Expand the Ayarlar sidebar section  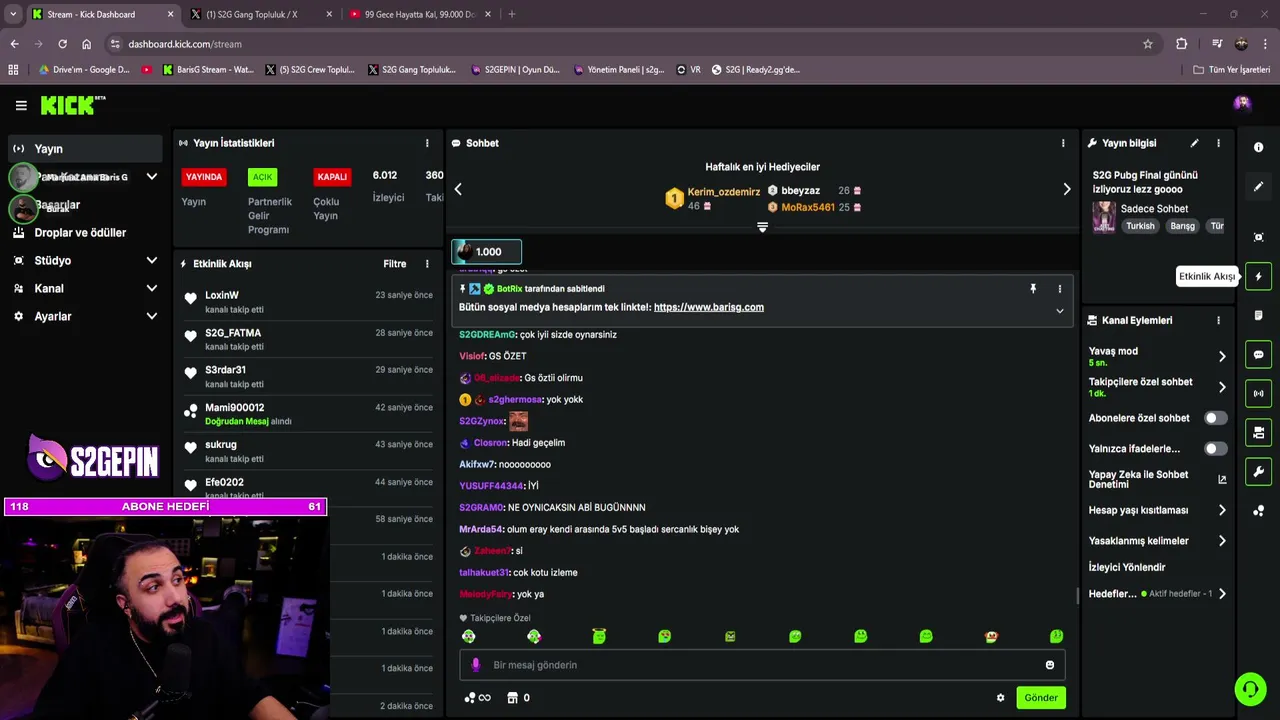(86, 316)
